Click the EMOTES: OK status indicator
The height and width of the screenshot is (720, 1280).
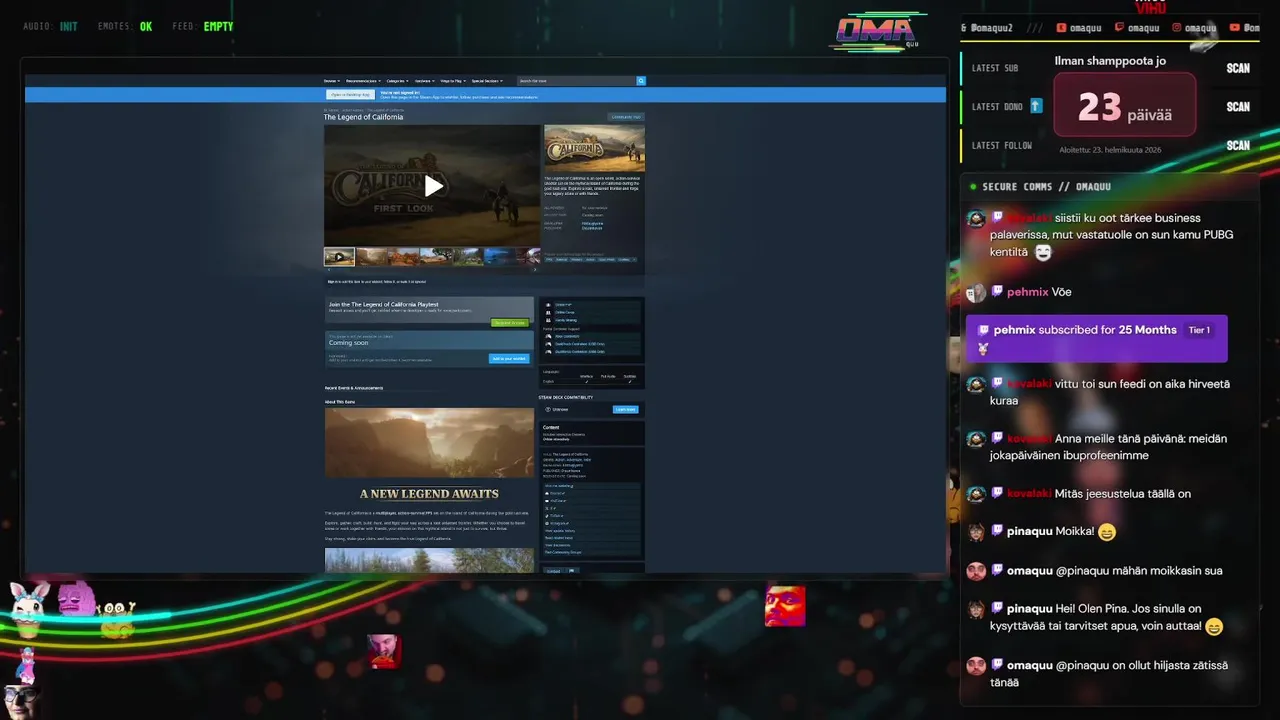click(x=125, y=27)
